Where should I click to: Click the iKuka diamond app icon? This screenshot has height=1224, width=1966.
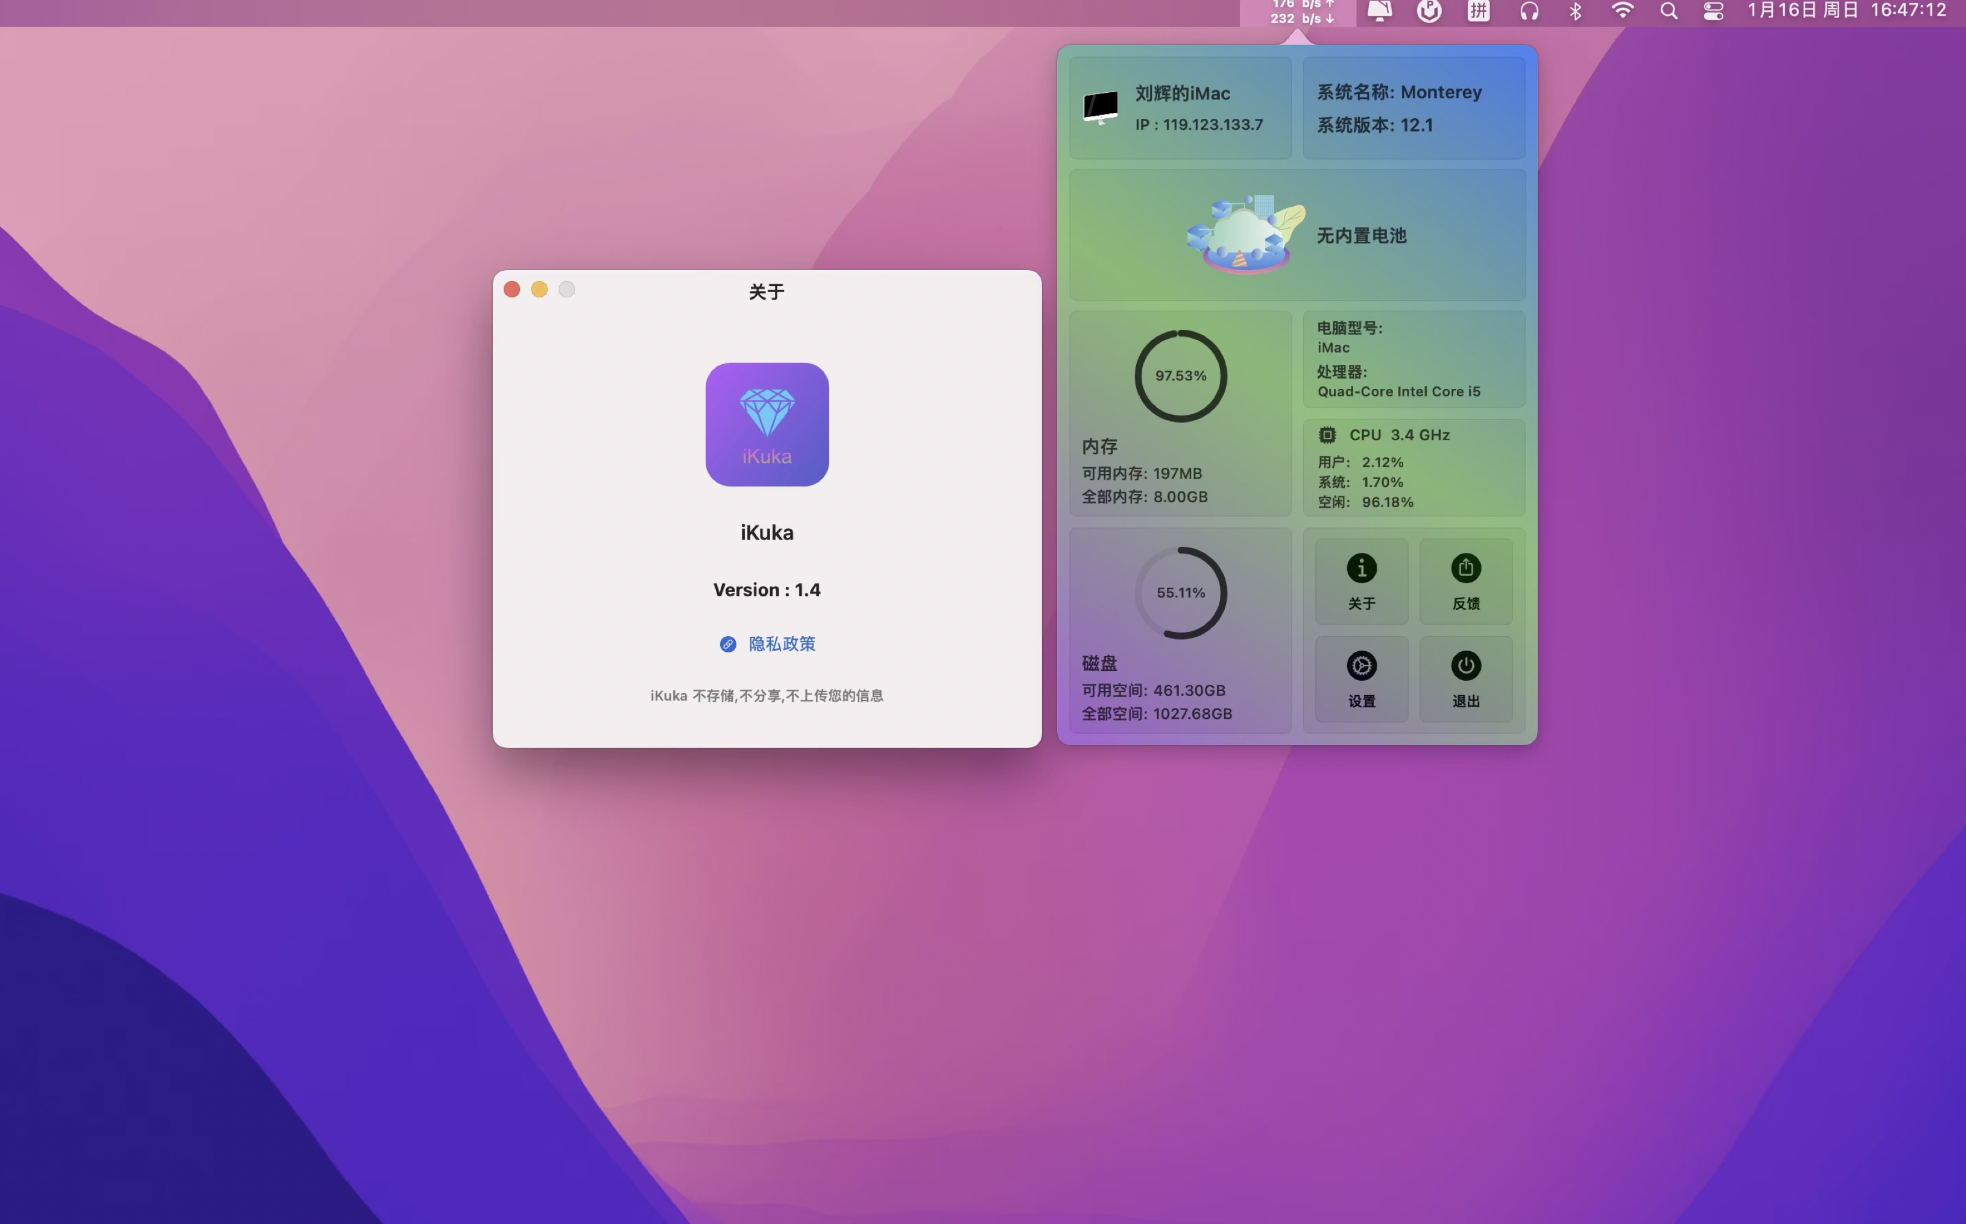(767, 424)
